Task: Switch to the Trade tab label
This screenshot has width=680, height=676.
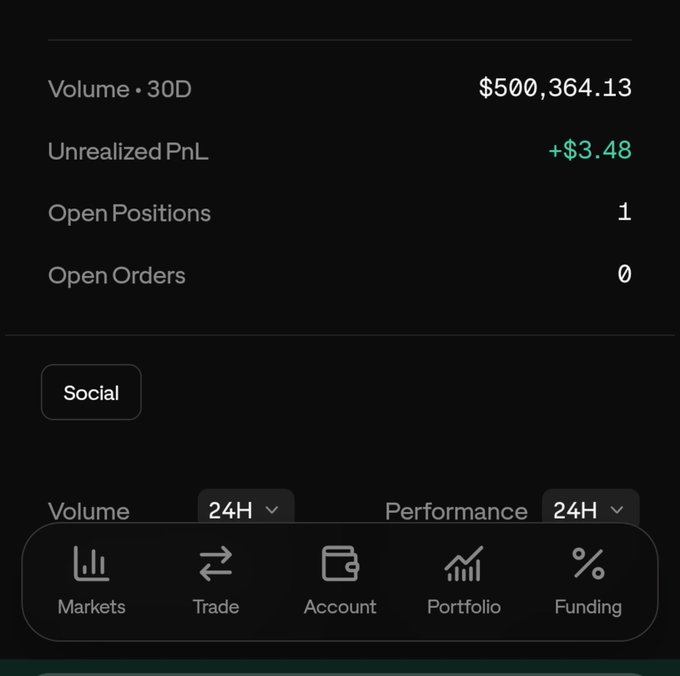Action: point(216,607)
